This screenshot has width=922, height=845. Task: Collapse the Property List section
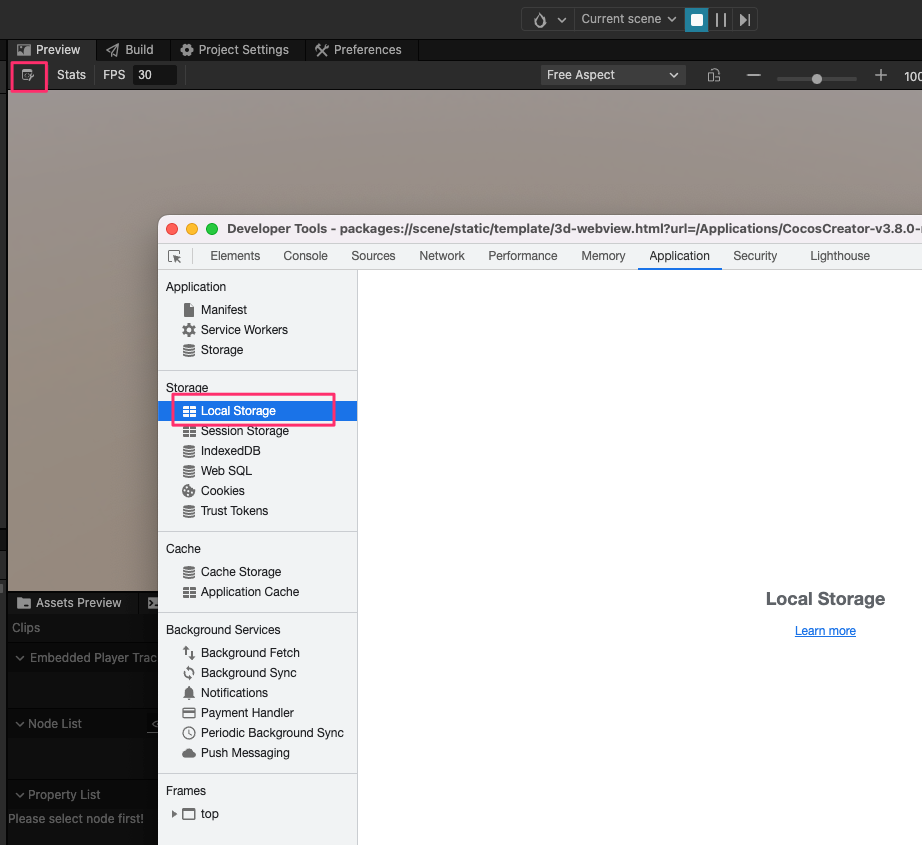click(19, 795)
